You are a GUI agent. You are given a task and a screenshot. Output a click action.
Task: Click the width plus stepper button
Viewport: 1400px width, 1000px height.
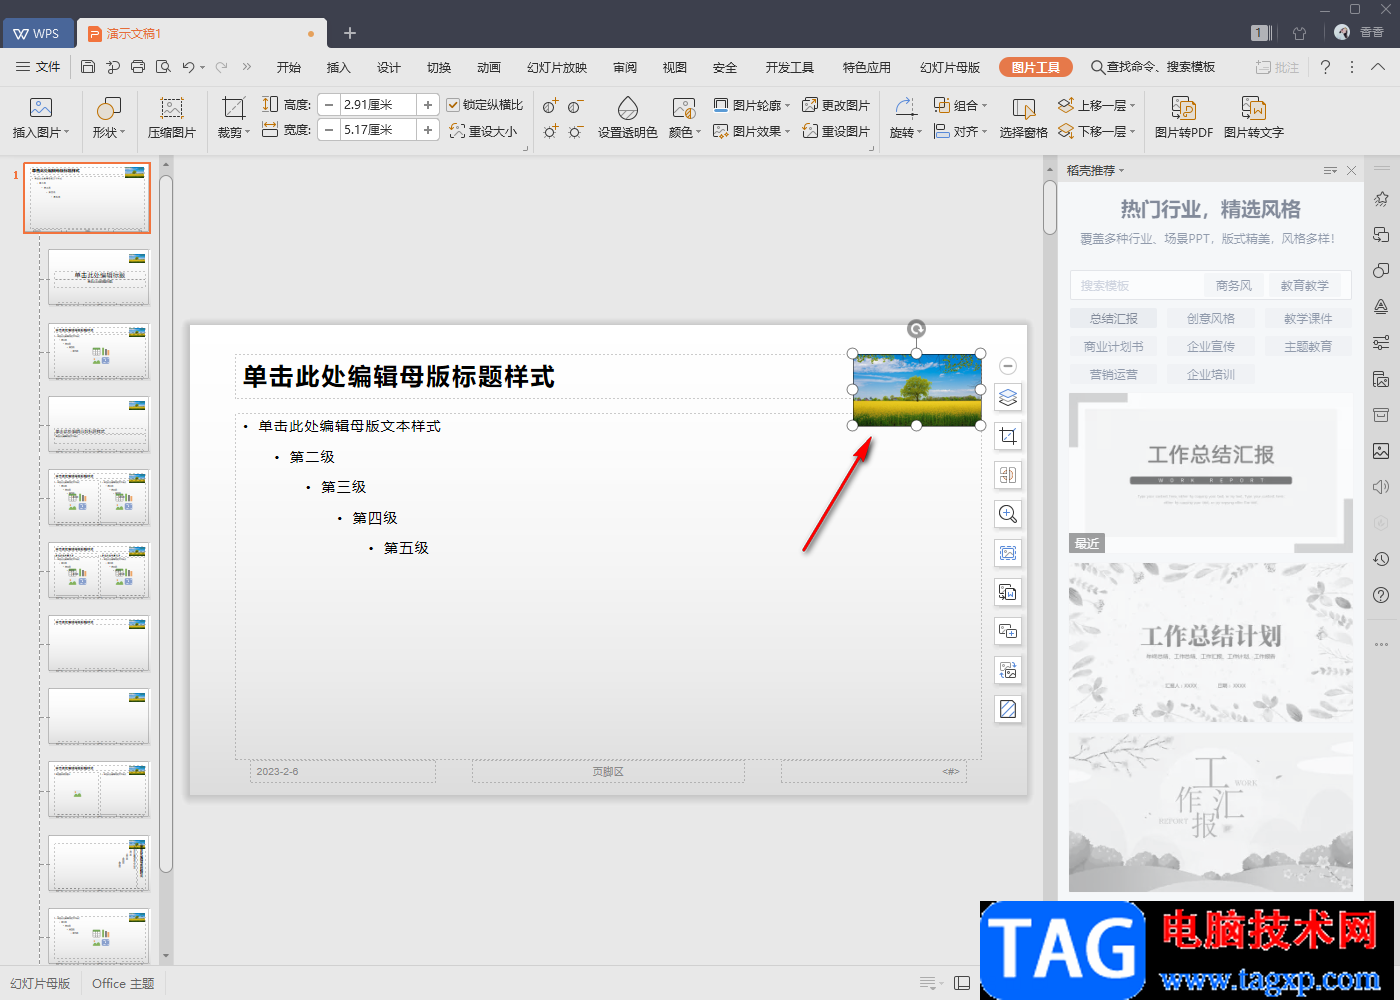[428, 130]
